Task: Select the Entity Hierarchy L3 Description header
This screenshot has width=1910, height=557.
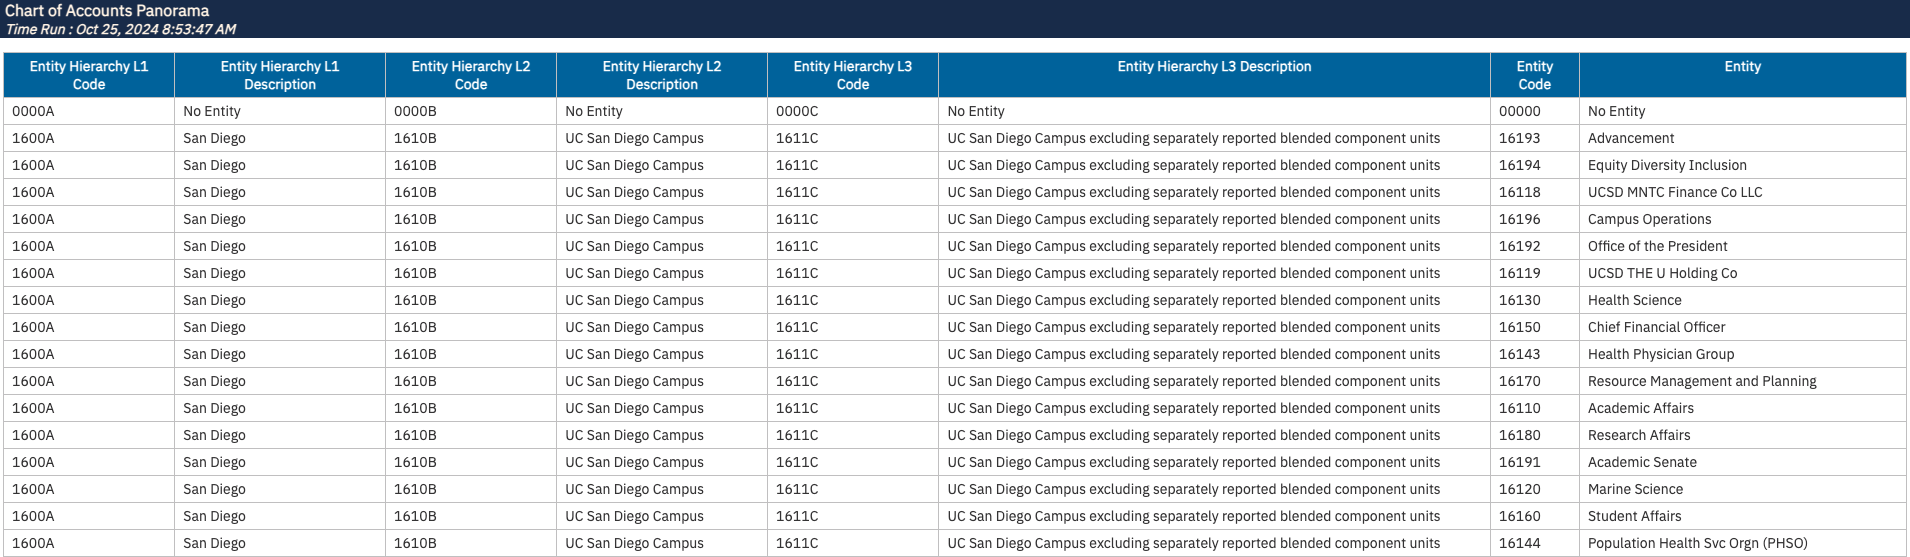Action: tap(1214, 67)
